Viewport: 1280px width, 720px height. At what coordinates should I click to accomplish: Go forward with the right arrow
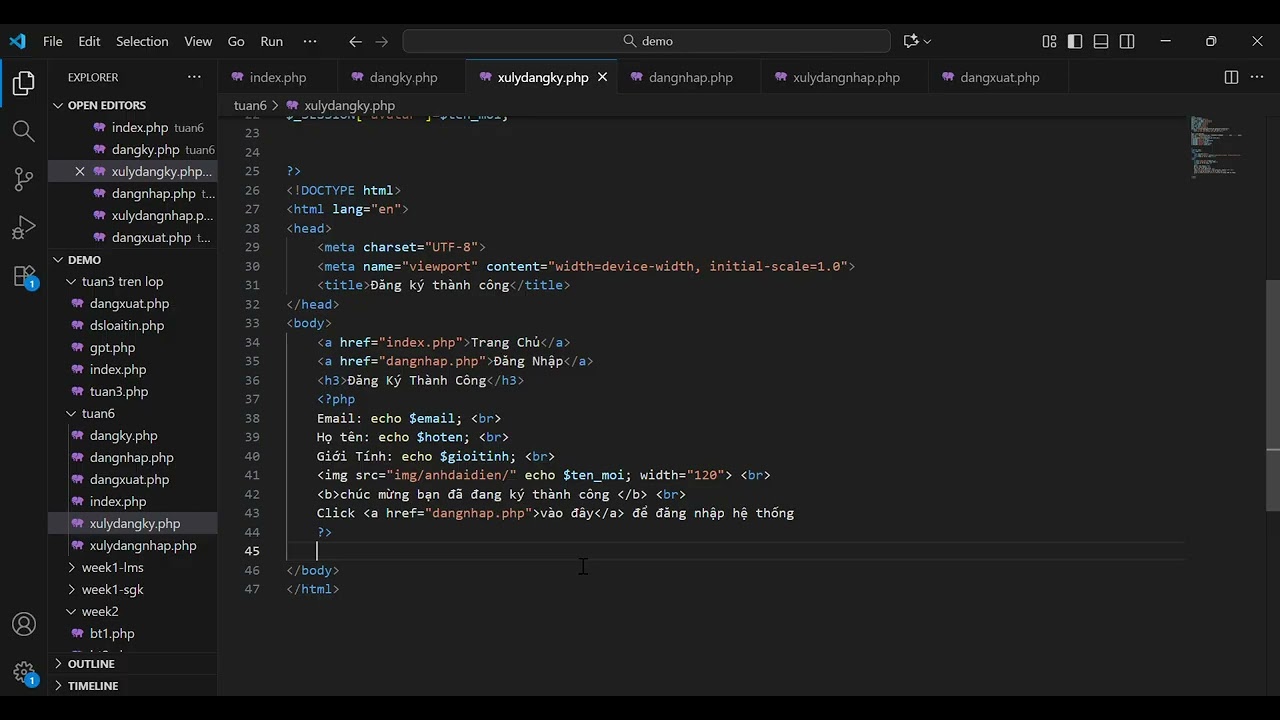(x=381, y=41)
